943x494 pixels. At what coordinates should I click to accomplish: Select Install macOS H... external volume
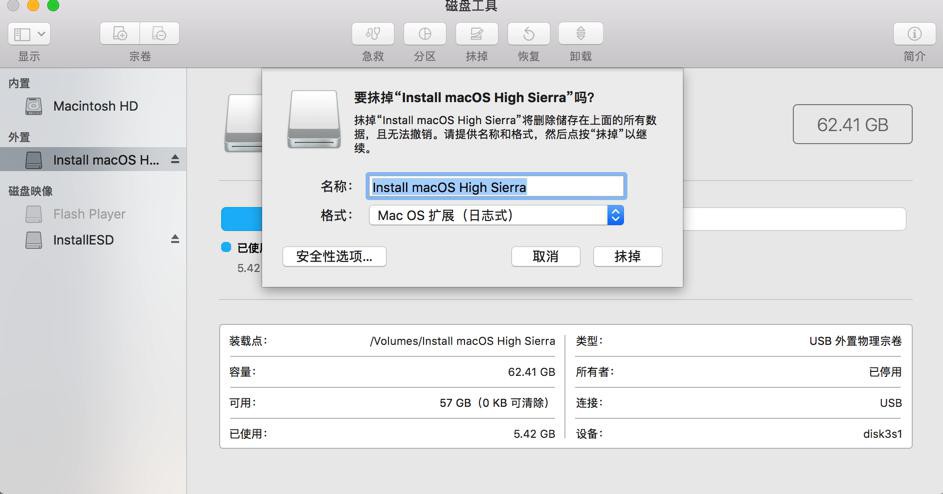[x=93, y=160]
